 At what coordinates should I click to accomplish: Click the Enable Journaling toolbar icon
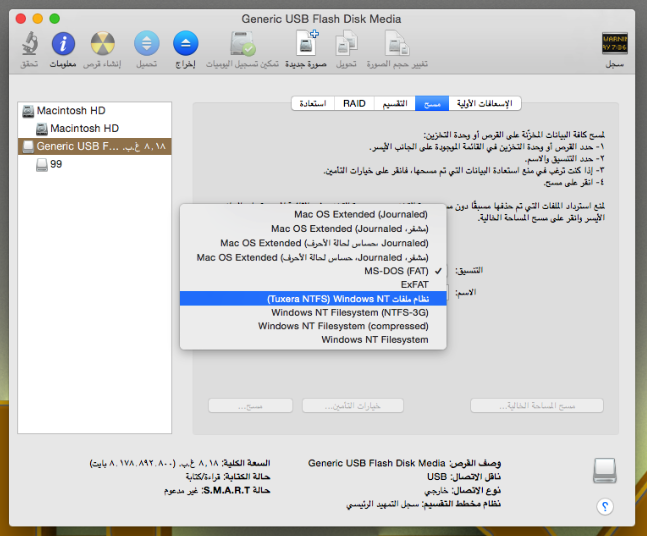[242, 43]
